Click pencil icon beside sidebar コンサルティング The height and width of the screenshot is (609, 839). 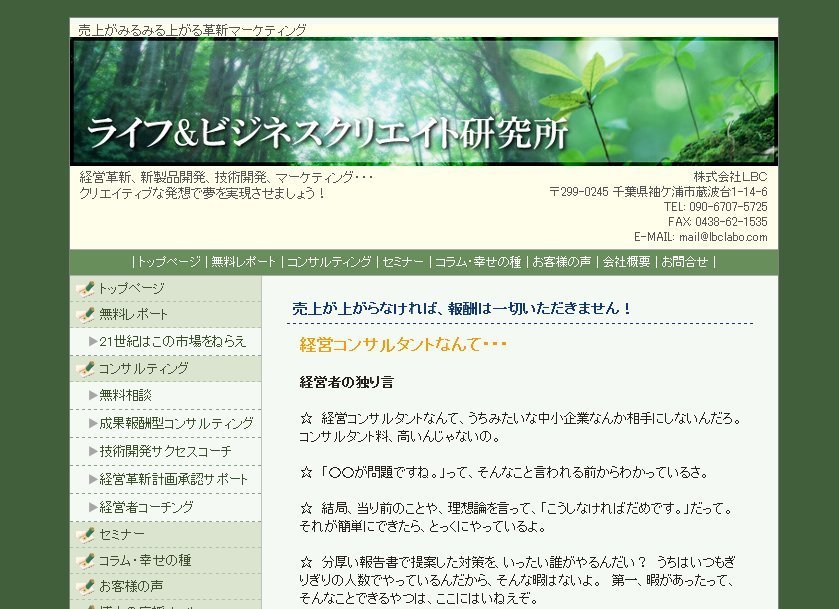pos(86,369)
